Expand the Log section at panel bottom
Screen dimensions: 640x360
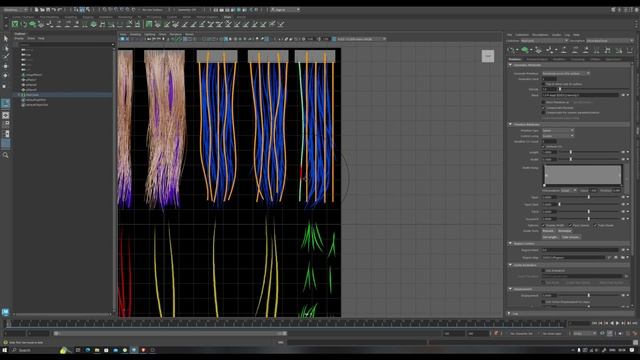pyautogui.click(x=509, y=313)
